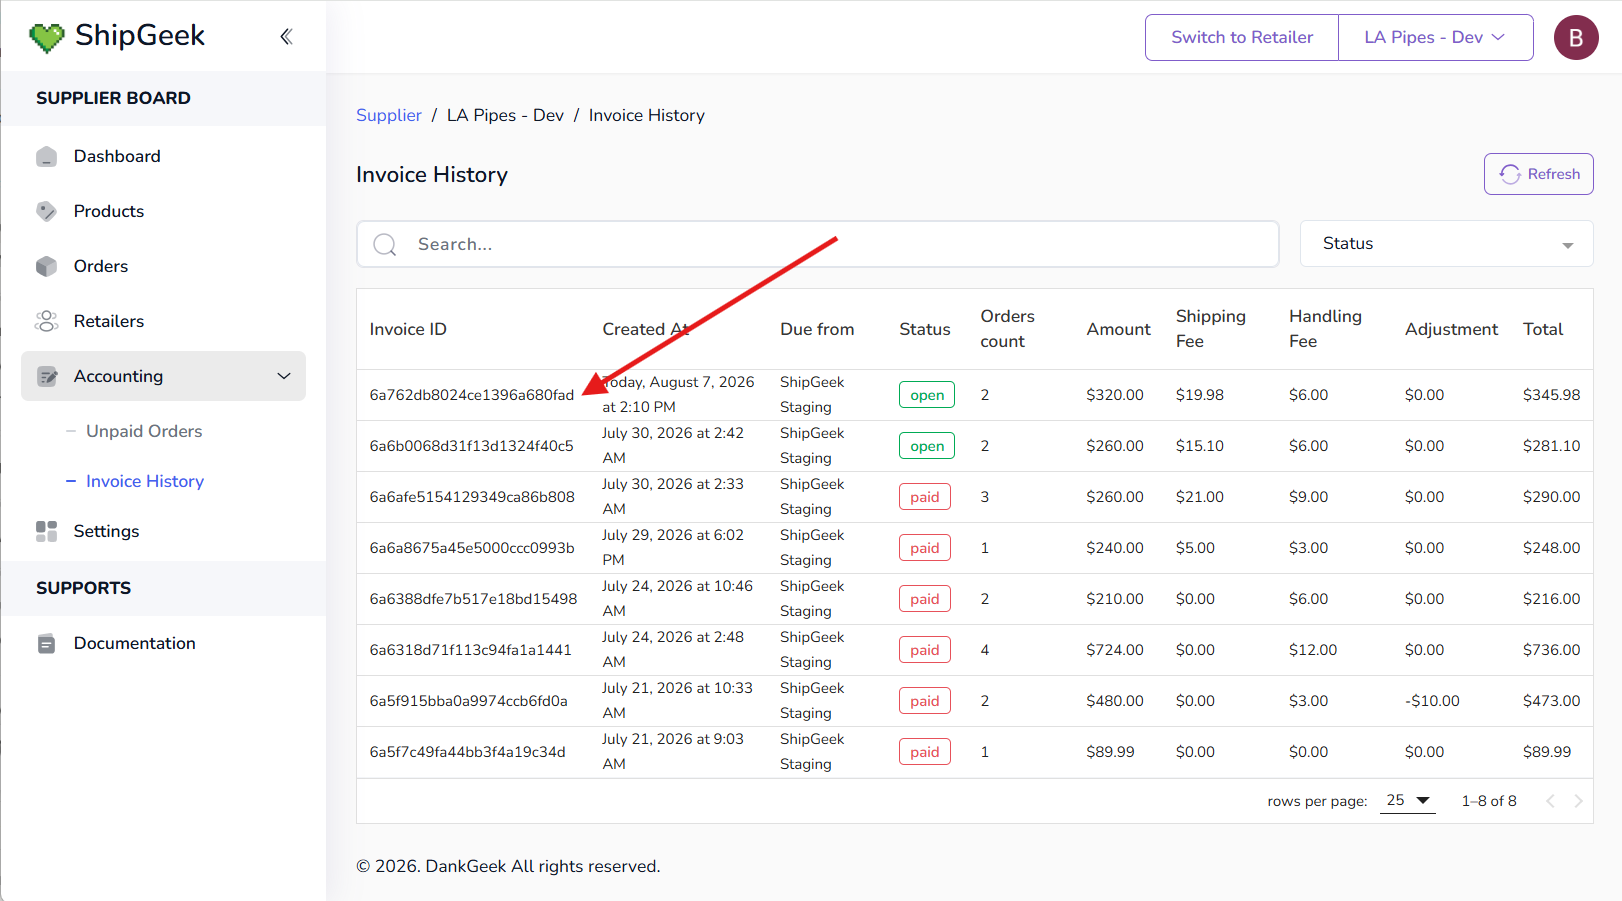Open the Status filter dropdown
The width and height of the screenshot is (1622, 901).
(1446, 244)
